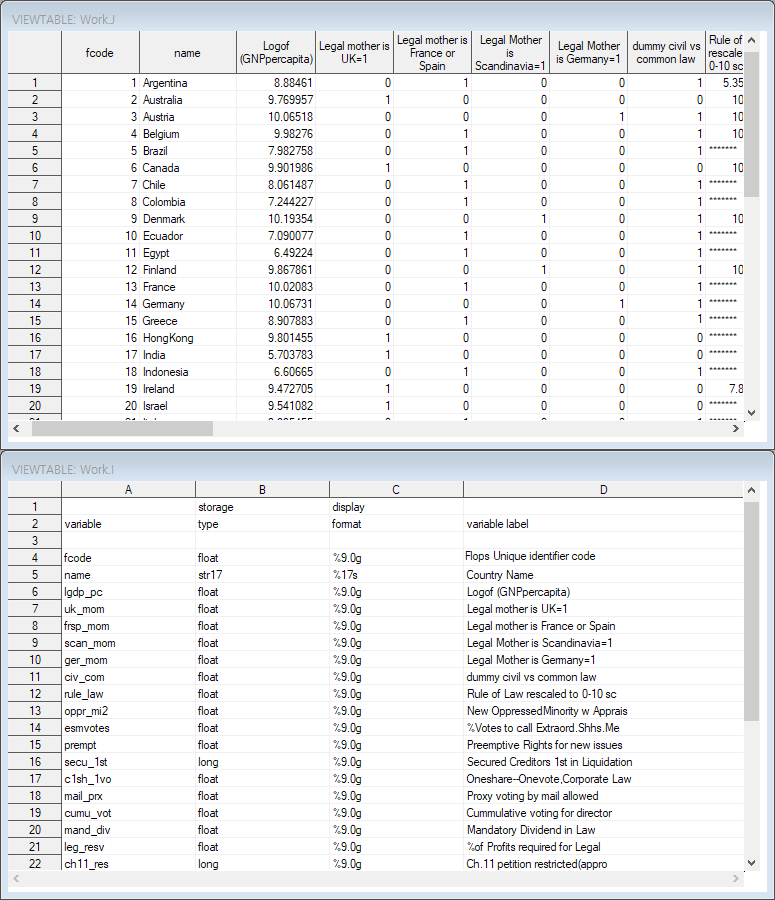Image resolution: width=775 pixels, height=900 pixels.
Task: Click Mandatory Dividend in Law label cell
Action: (603, 829)
